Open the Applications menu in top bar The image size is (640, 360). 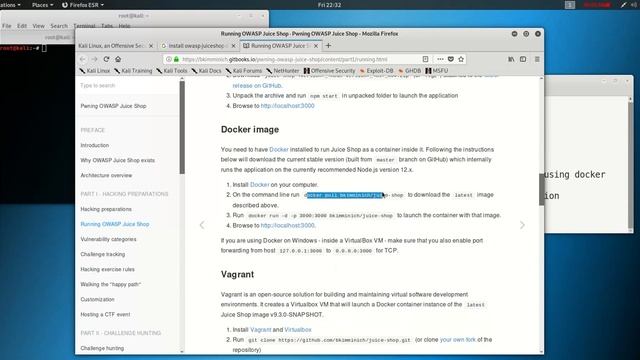pos(10,5)
